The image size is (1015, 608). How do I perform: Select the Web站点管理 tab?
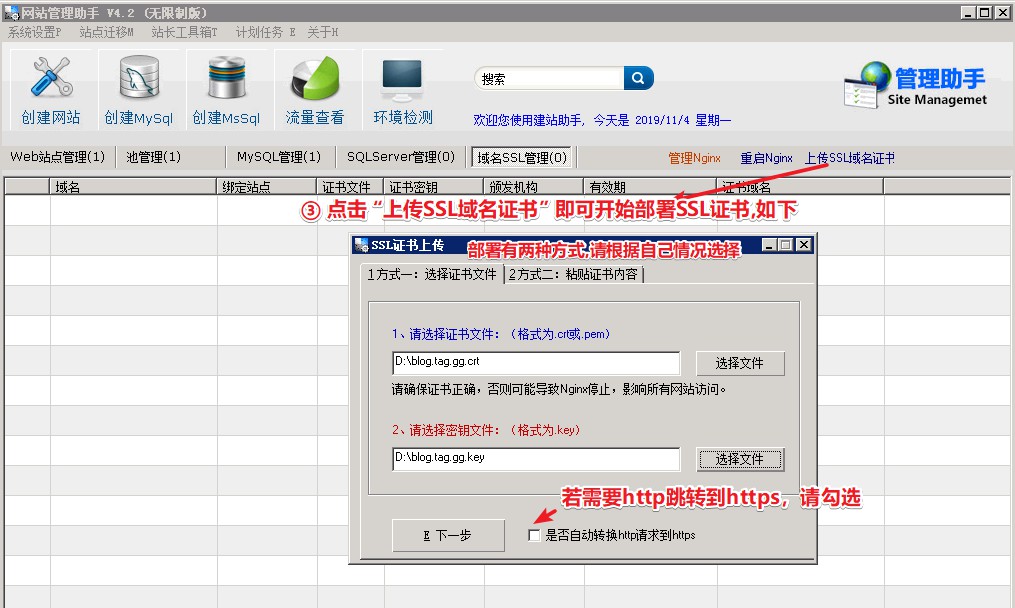[57, 157]
